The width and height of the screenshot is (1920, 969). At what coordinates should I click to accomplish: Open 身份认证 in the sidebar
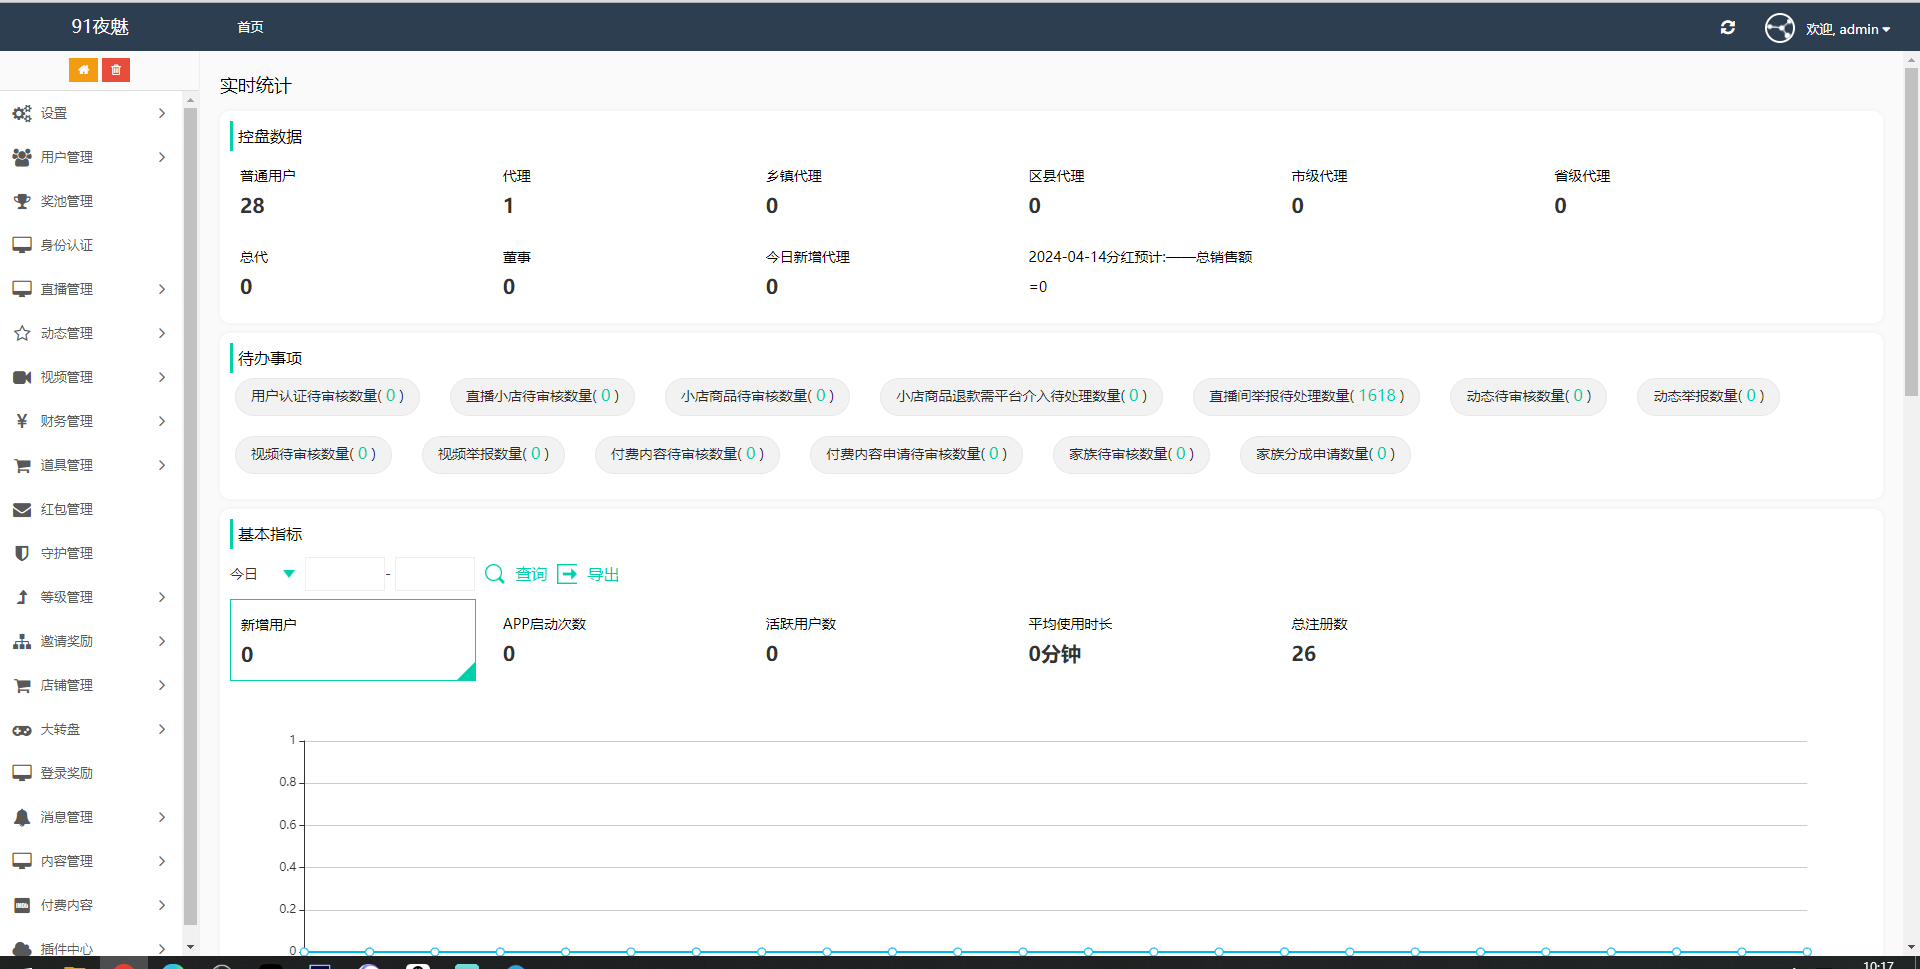click(67, 245)
